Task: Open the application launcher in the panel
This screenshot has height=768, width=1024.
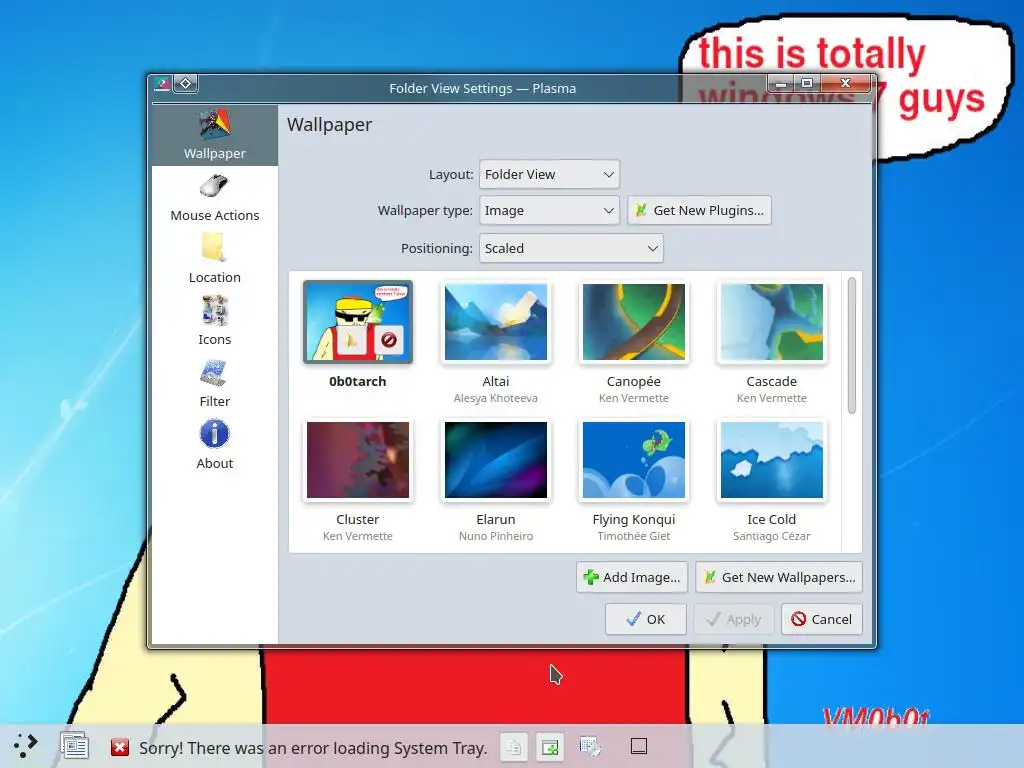Action: point(25,746)
